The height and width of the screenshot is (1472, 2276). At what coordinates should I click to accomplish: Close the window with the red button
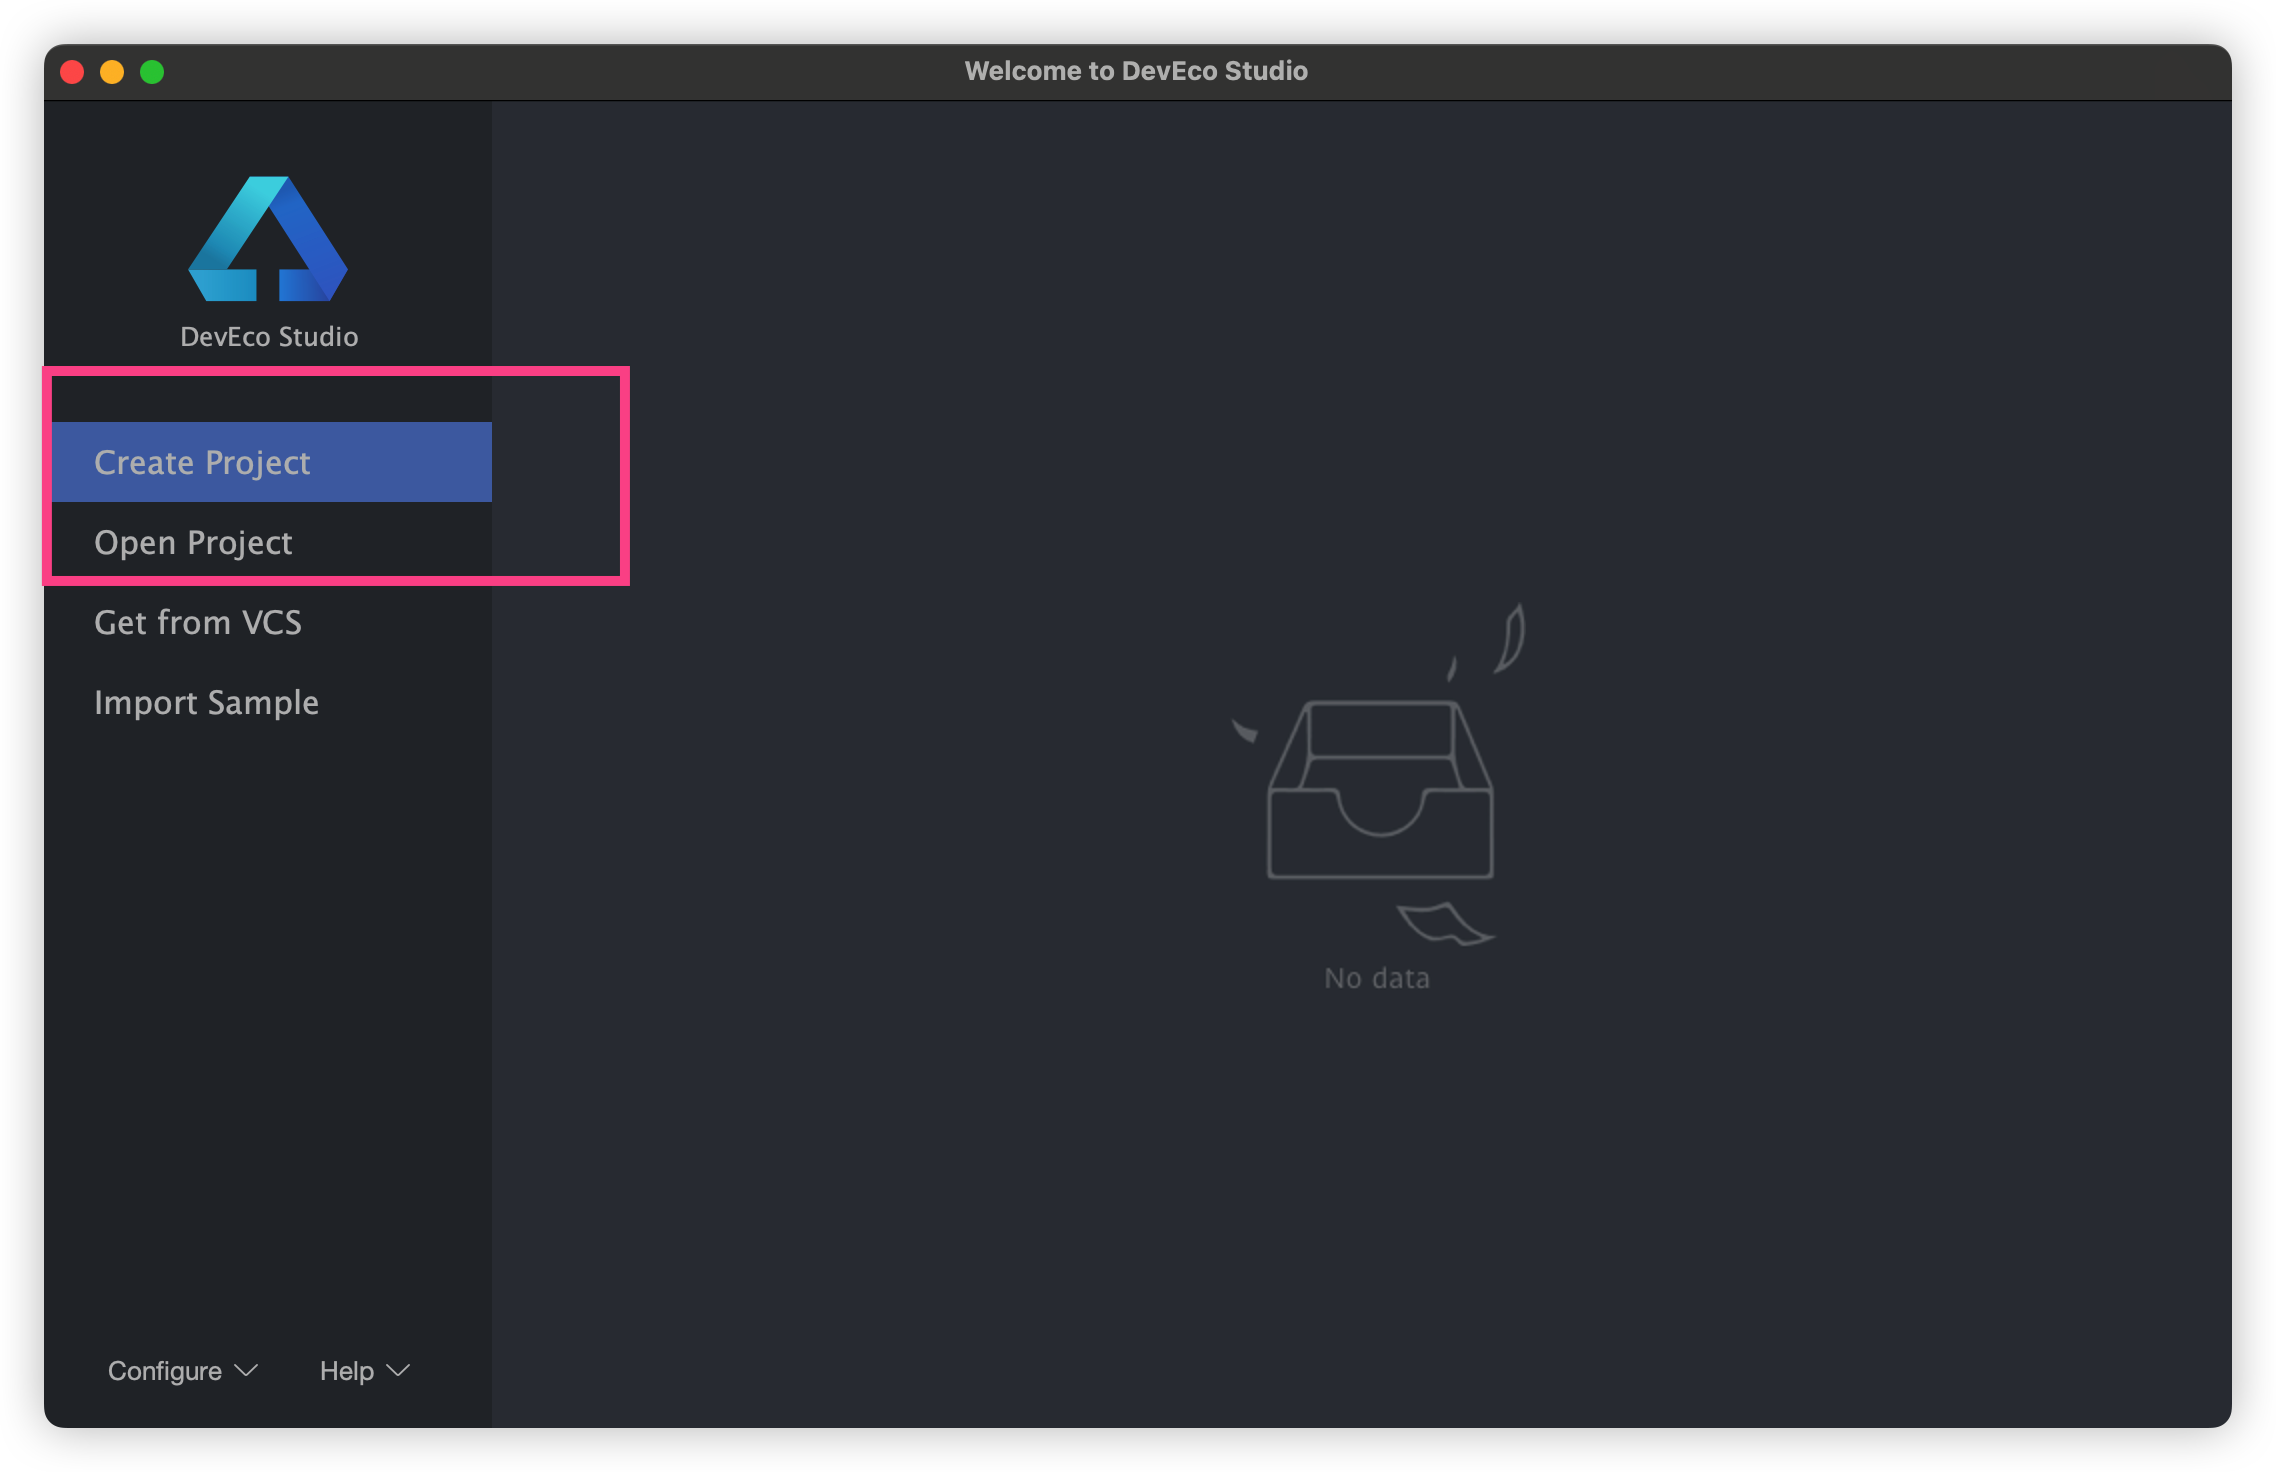click(72, 72)
